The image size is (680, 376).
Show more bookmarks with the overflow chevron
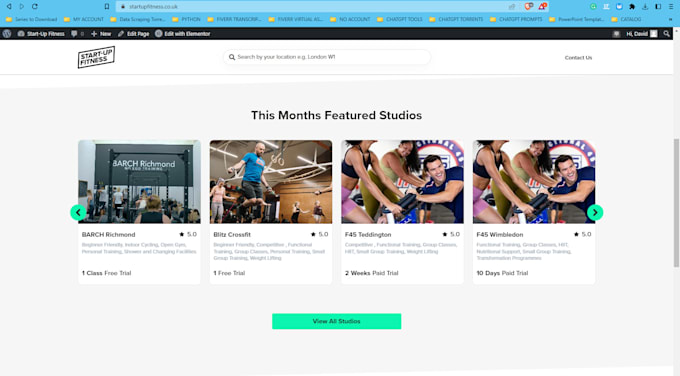coord(670,20)
